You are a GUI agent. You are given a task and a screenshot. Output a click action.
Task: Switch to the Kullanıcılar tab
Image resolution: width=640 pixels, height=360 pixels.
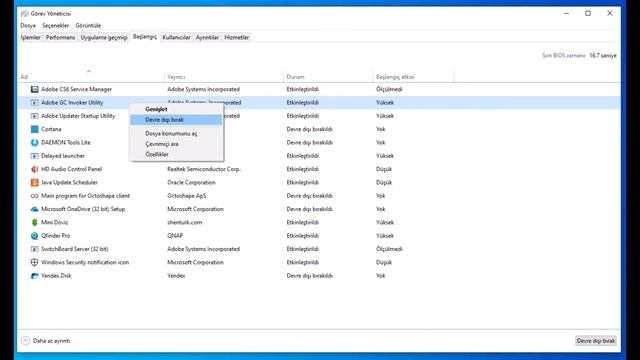pyautogui.click(x=176, y=37)
